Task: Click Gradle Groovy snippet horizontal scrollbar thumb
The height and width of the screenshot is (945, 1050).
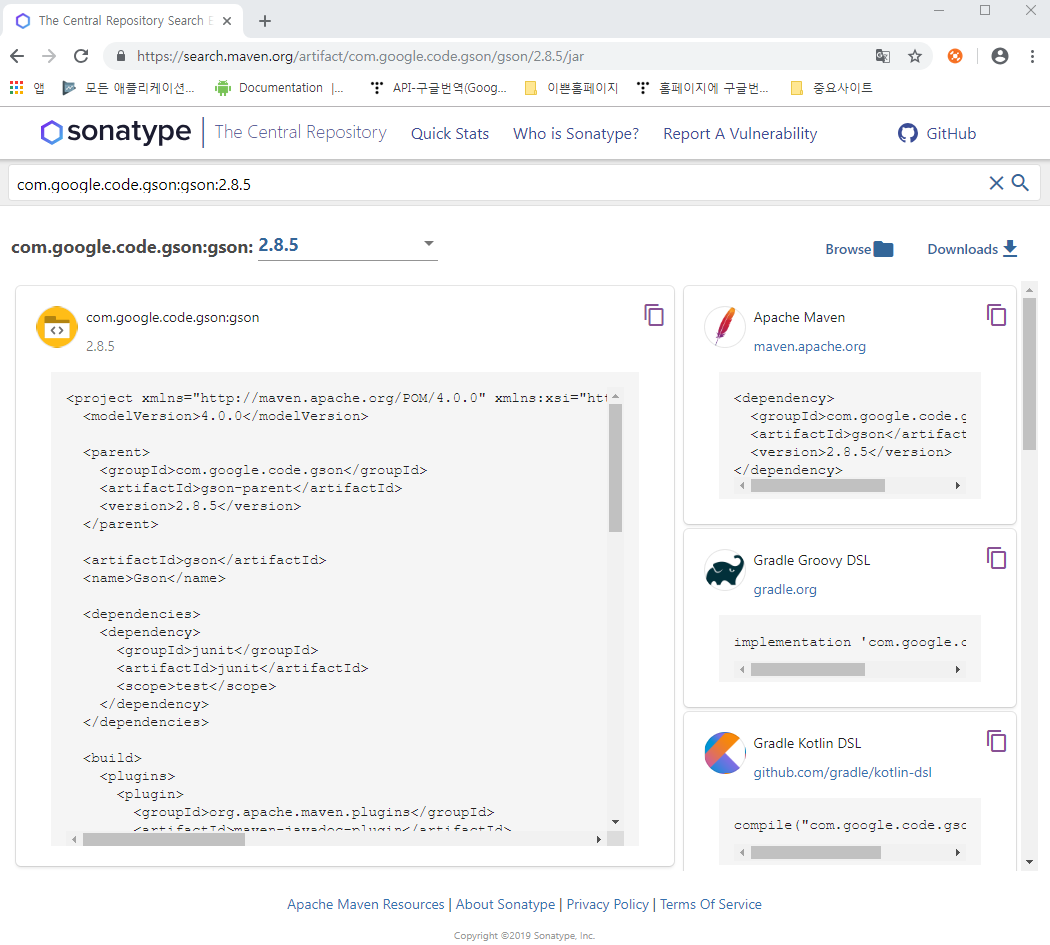Action: point(808,669)
